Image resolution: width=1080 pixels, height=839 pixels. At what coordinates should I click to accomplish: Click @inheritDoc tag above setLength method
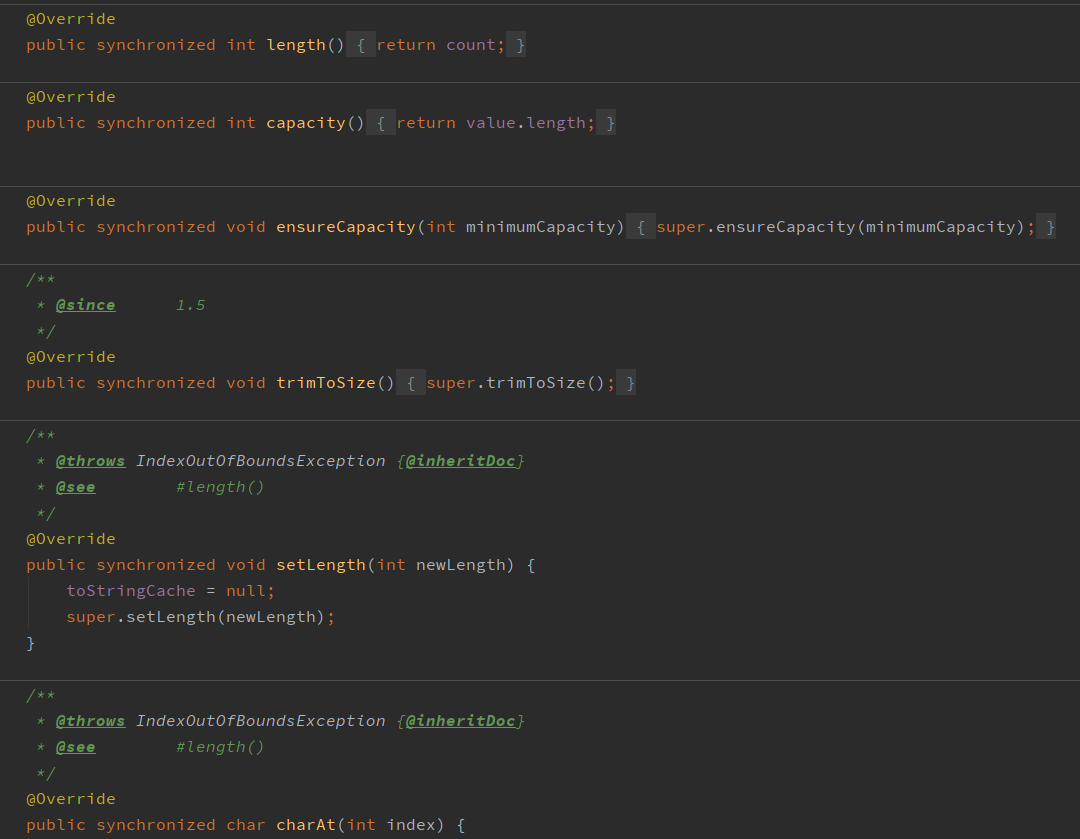[x=460, y=461]
